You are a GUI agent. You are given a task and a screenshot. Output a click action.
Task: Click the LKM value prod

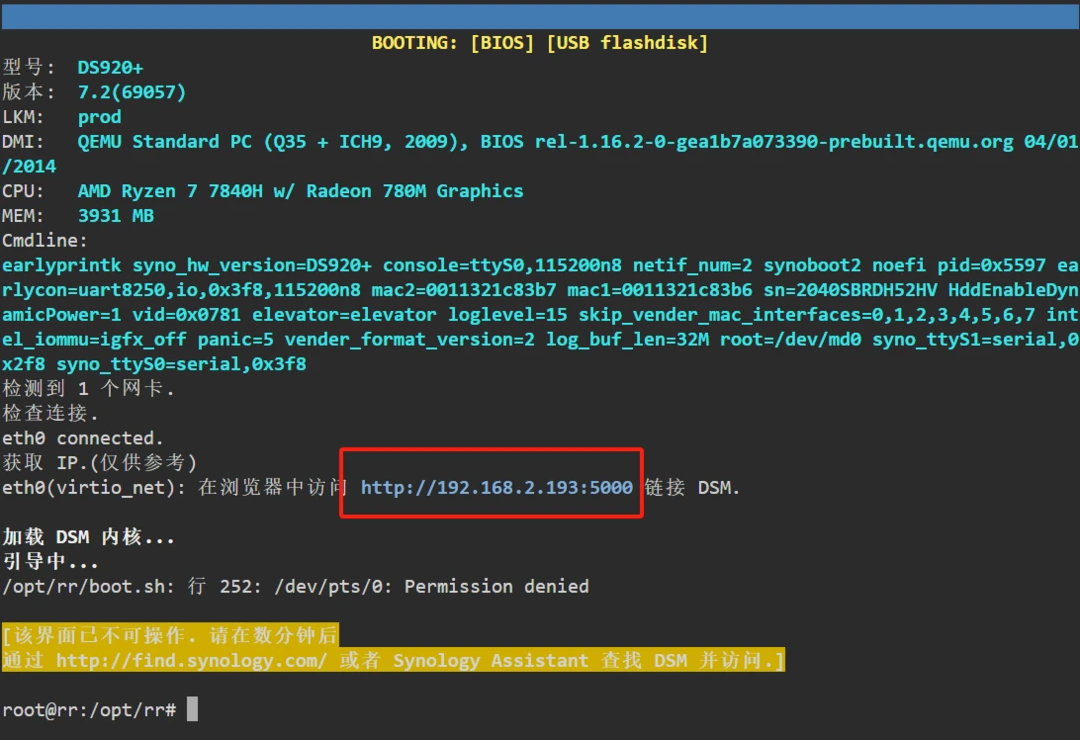99,117
